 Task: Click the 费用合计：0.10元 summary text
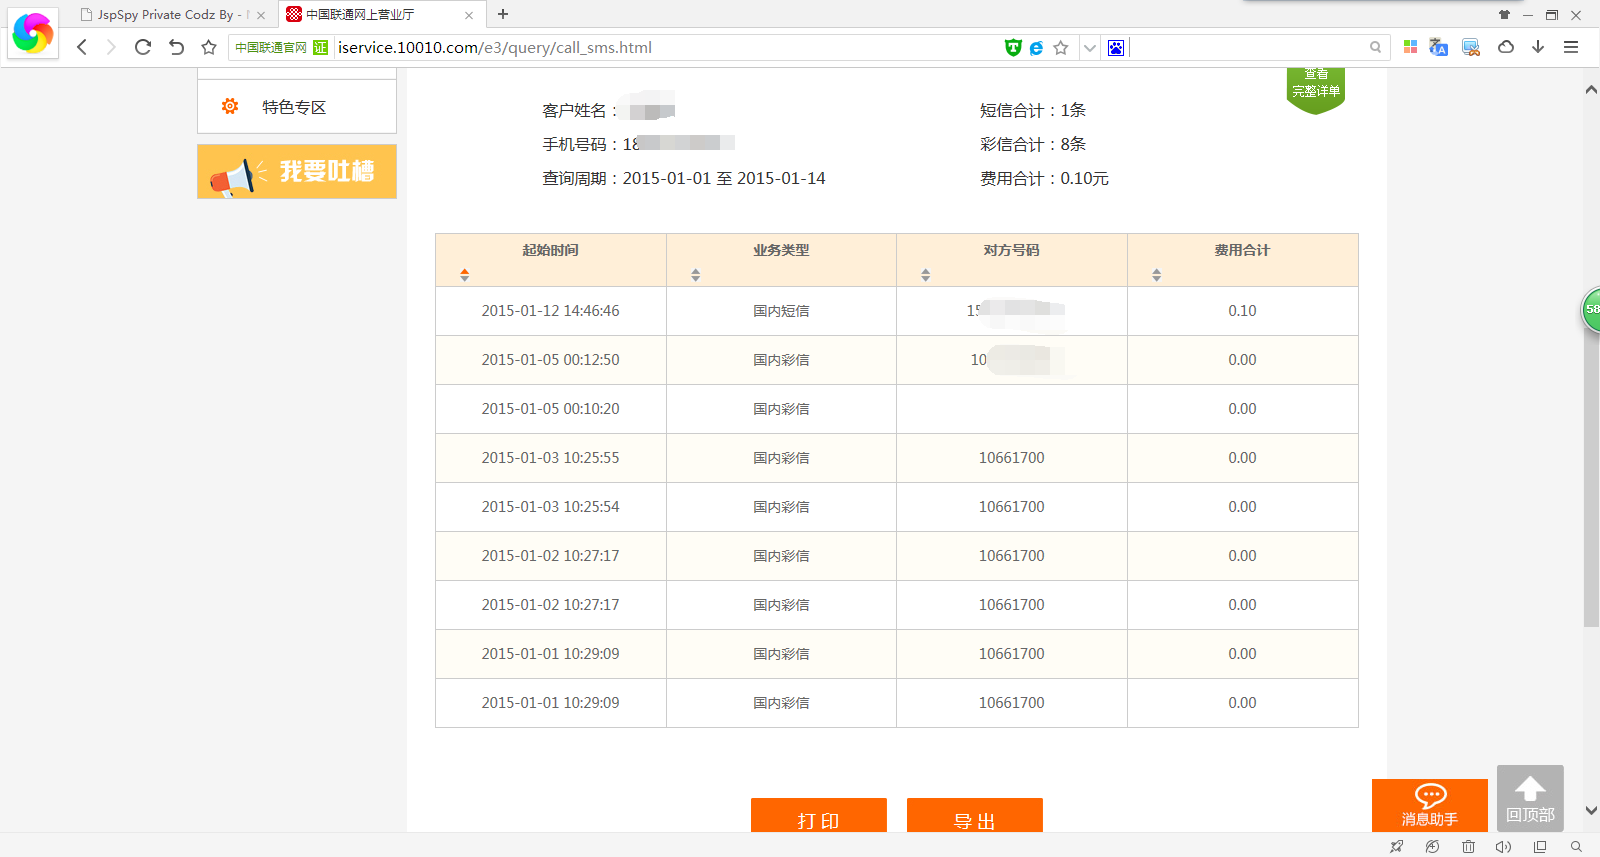point(1044,178)
